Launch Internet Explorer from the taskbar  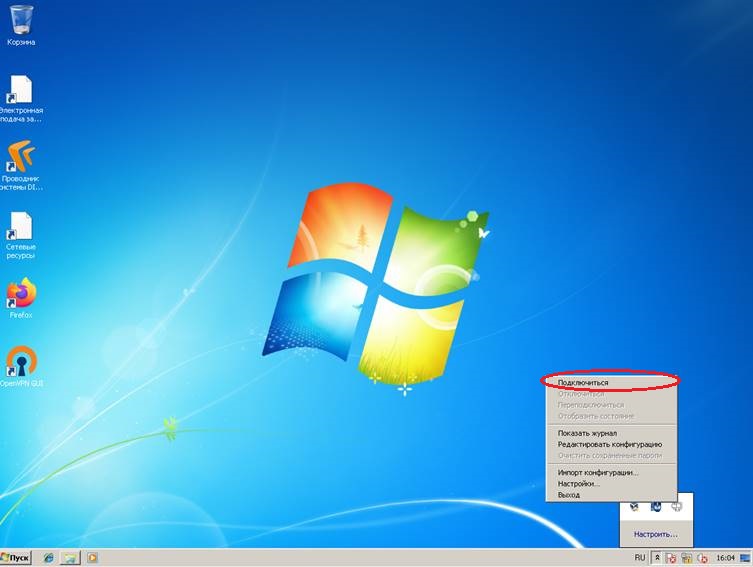pyautogui.click(x=49, y=557)
